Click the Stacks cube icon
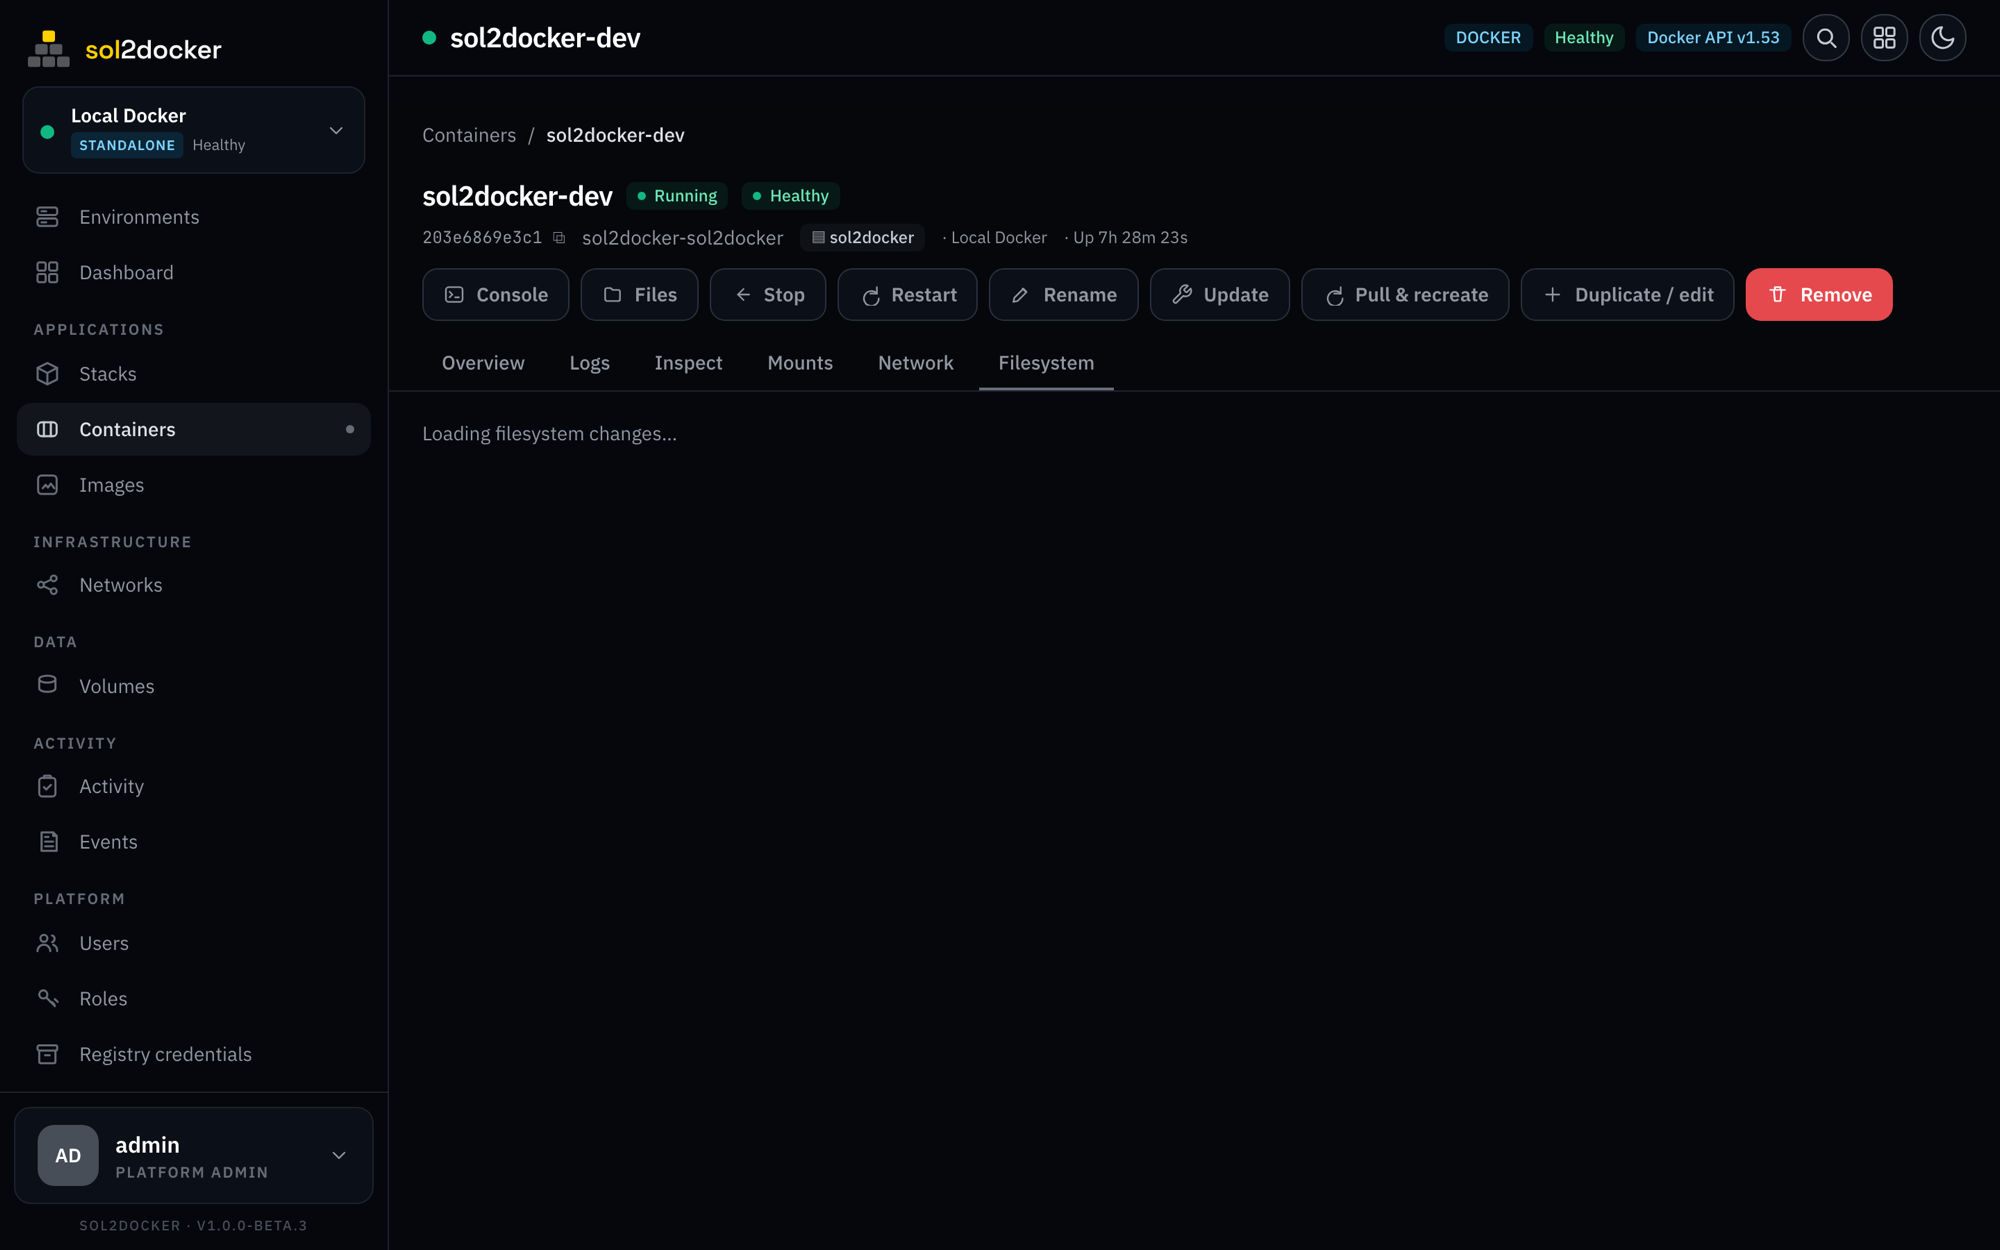2000x1250 pixels. pos(47,373)
